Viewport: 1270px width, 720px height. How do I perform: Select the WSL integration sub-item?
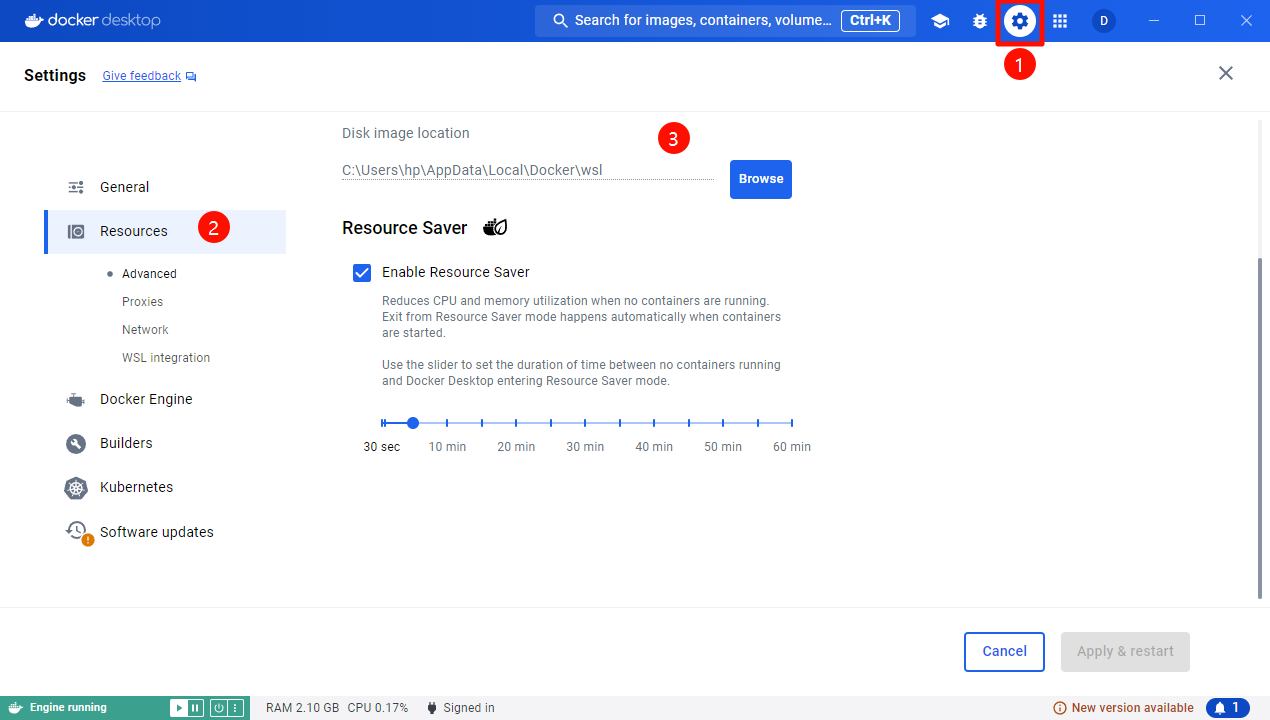tap(166, 358)
